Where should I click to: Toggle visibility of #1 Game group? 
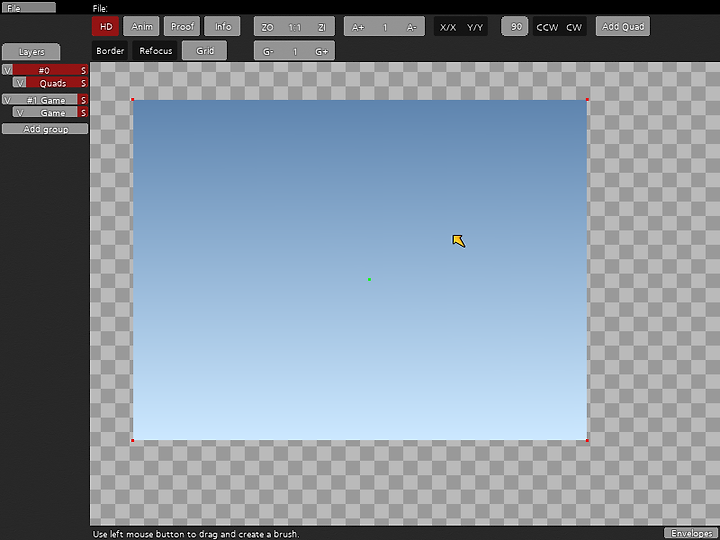pos(7,100)
